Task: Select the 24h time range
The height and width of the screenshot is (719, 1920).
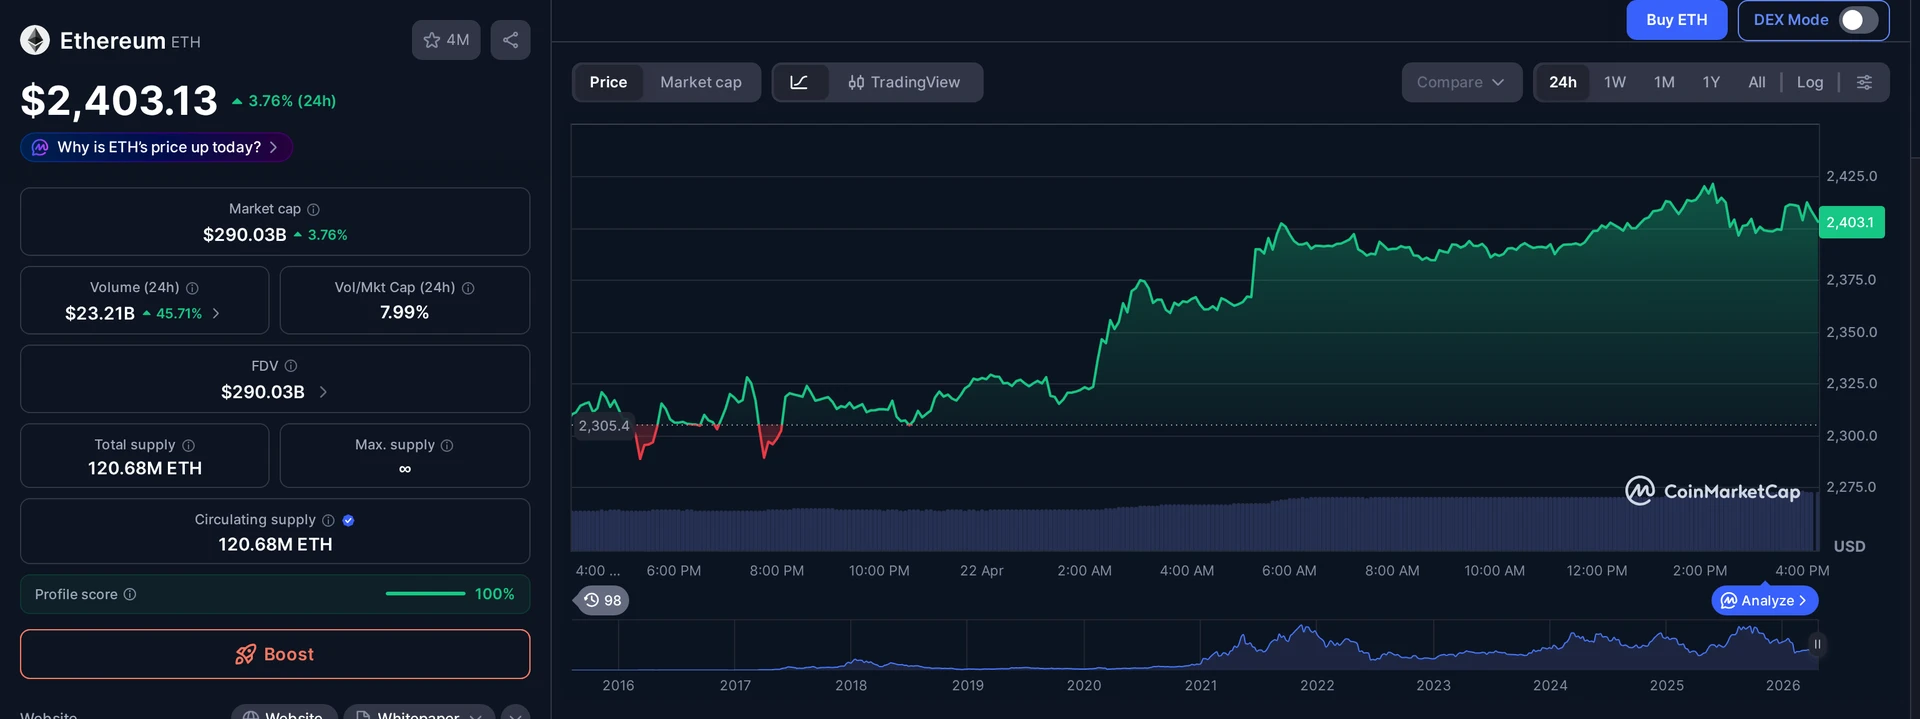Action: tap(1563, 82)
